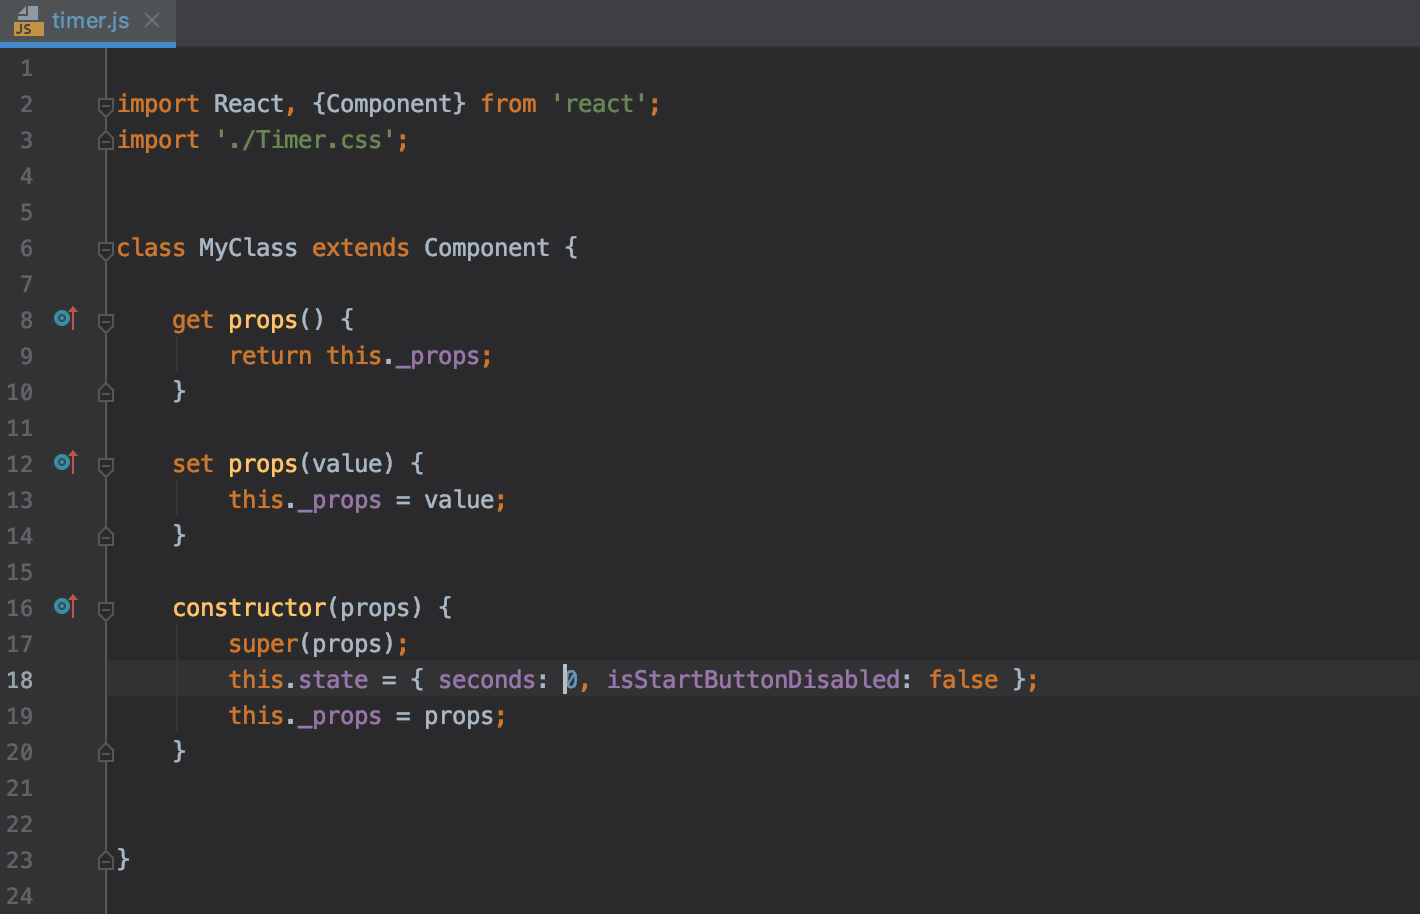Click the fold end marker at line 10
The width and height of the screenshot is (1420, 914).
[104, 391]
